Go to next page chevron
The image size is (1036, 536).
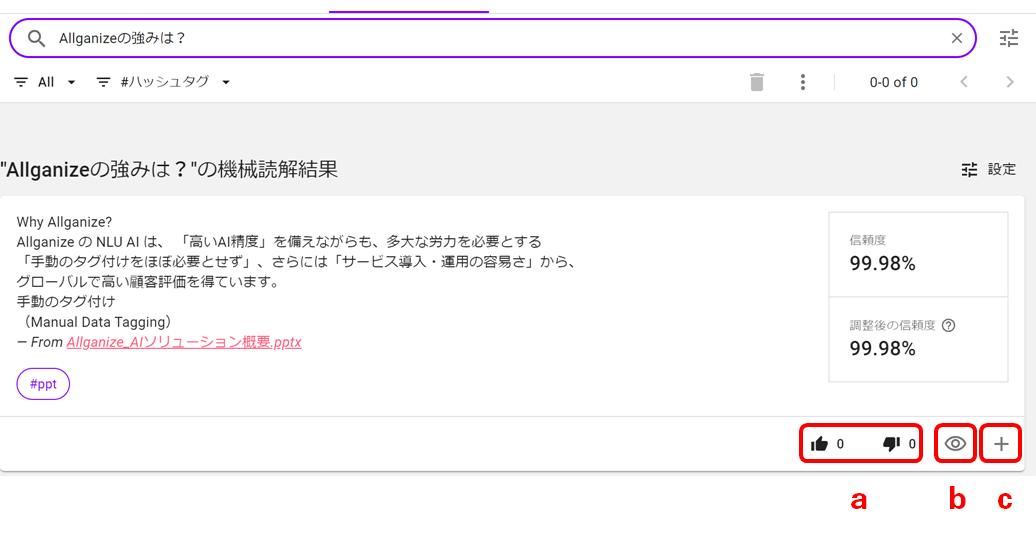(1010, 82)
